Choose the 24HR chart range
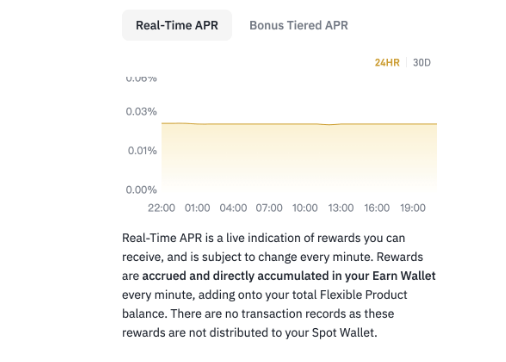Screen dimensions: 506x362 tap(387, 63)
